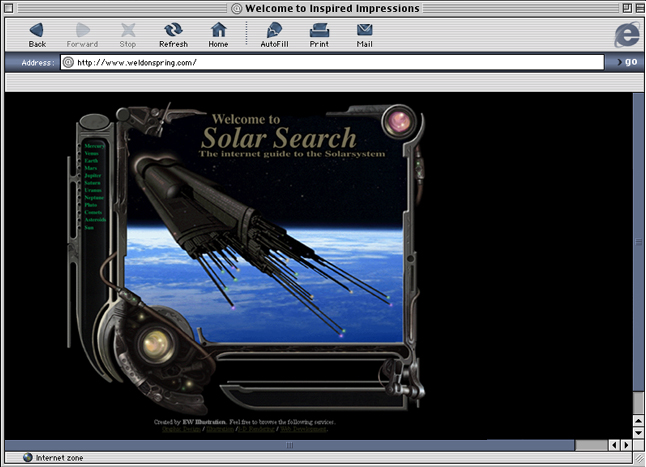Click the go button beside address bar
This screenshot has height=467, width=646.
[630, 62]
